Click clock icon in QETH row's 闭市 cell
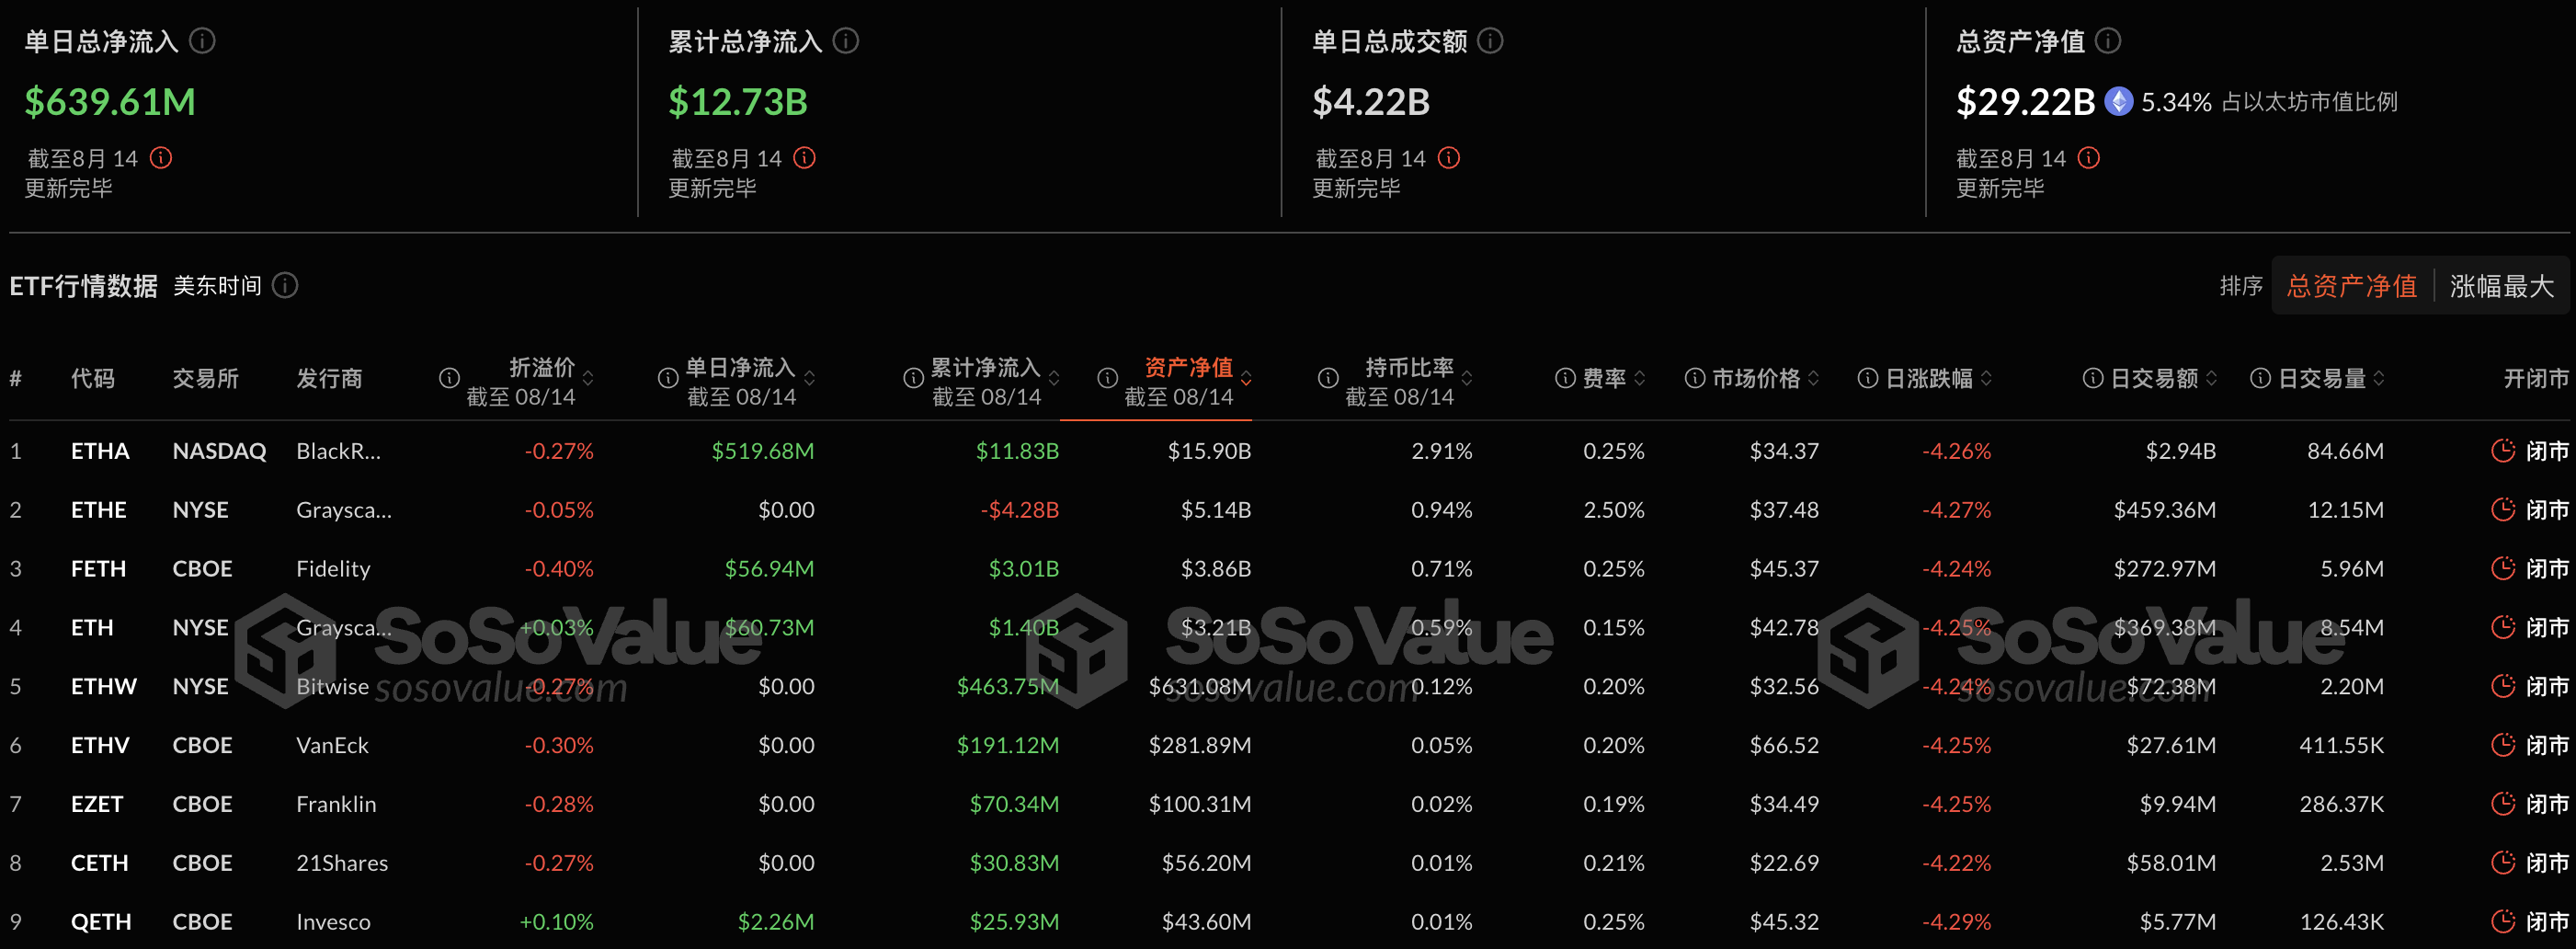This screenshot has height=949, width=2576. 2505,921
